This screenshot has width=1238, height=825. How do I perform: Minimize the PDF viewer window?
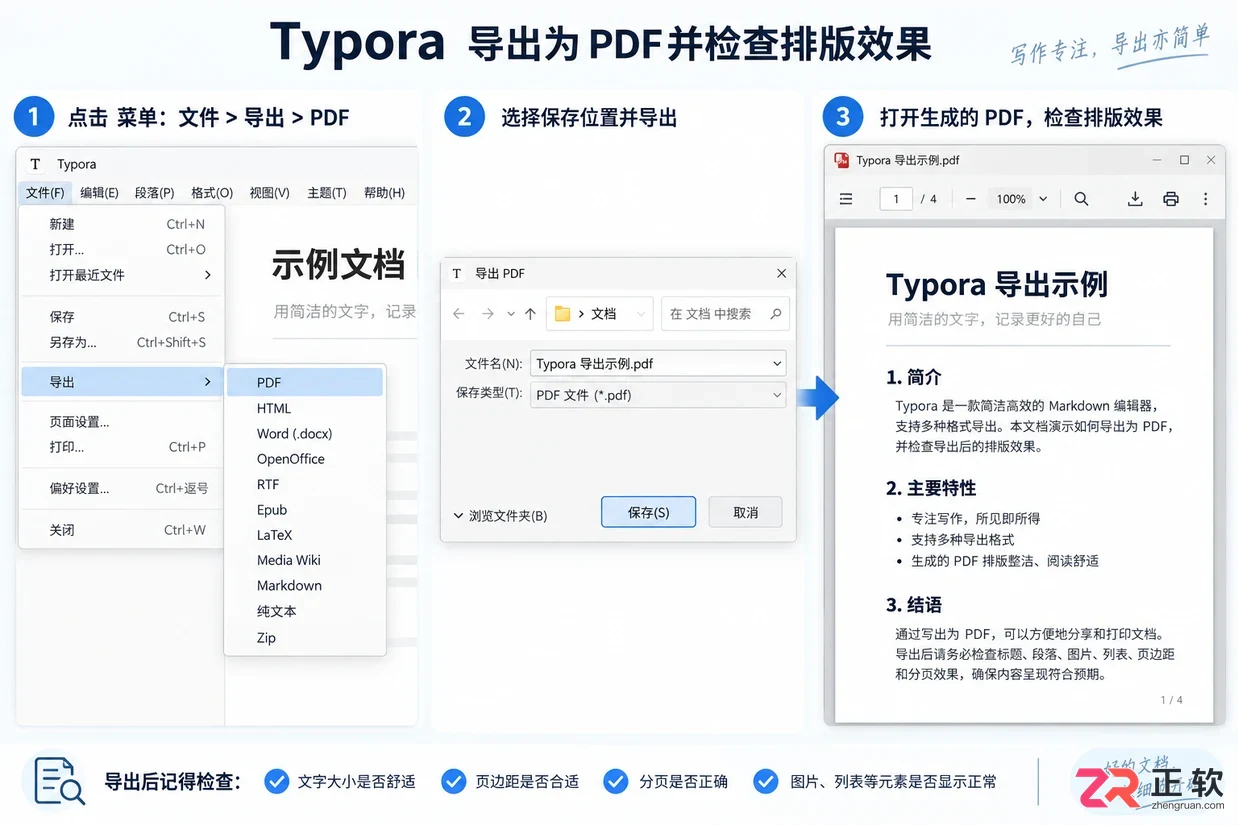tap(1157, 160)
